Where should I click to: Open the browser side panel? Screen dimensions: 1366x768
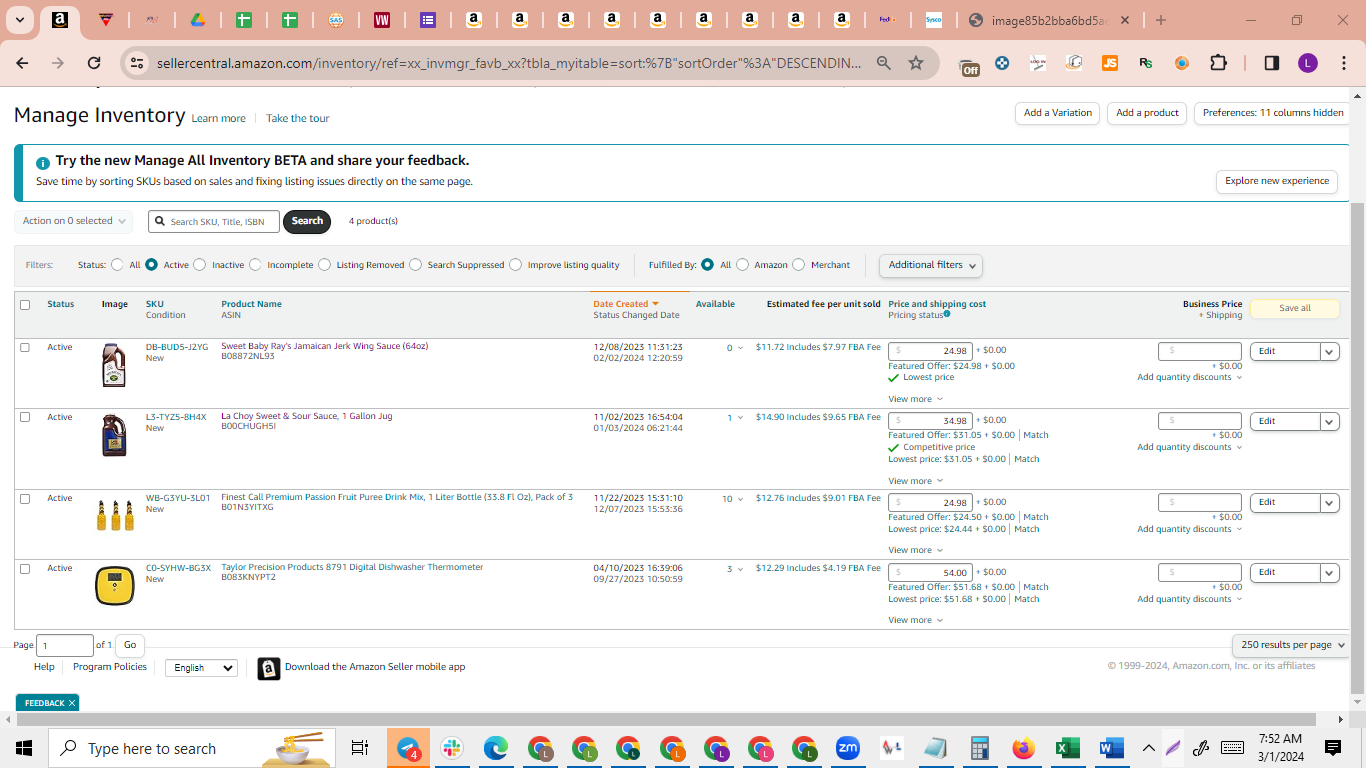coord(1272,63)
